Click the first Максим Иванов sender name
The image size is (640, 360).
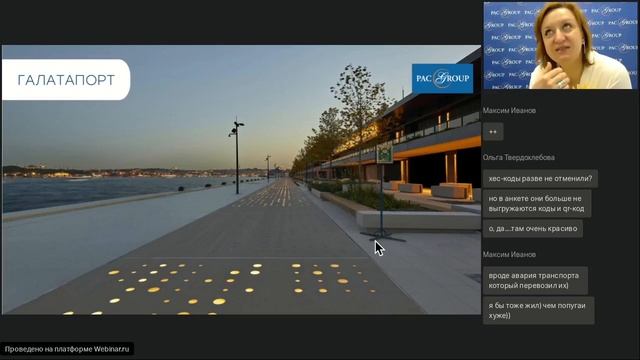509,111
